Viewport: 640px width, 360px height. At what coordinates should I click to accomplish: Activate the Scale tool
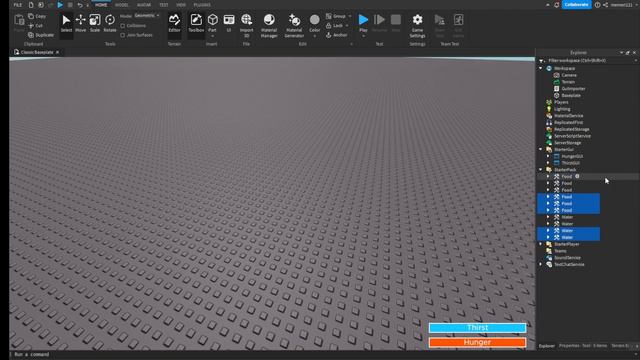[x=95, y=23]
